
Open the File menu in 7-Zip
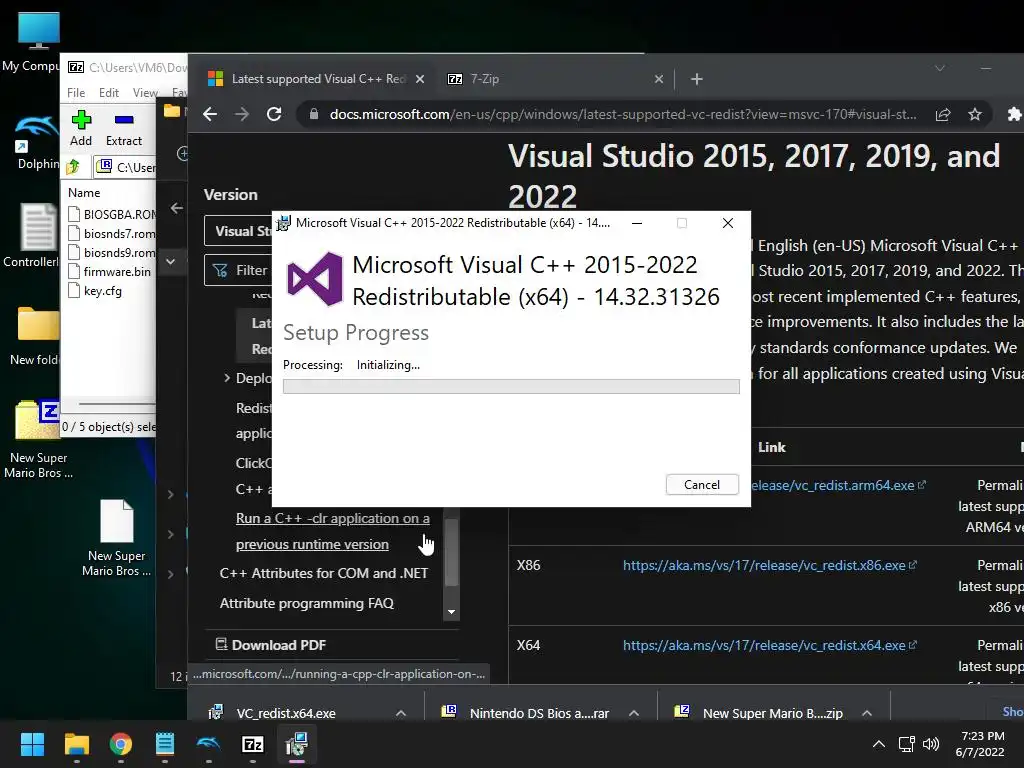click(76, 93)
